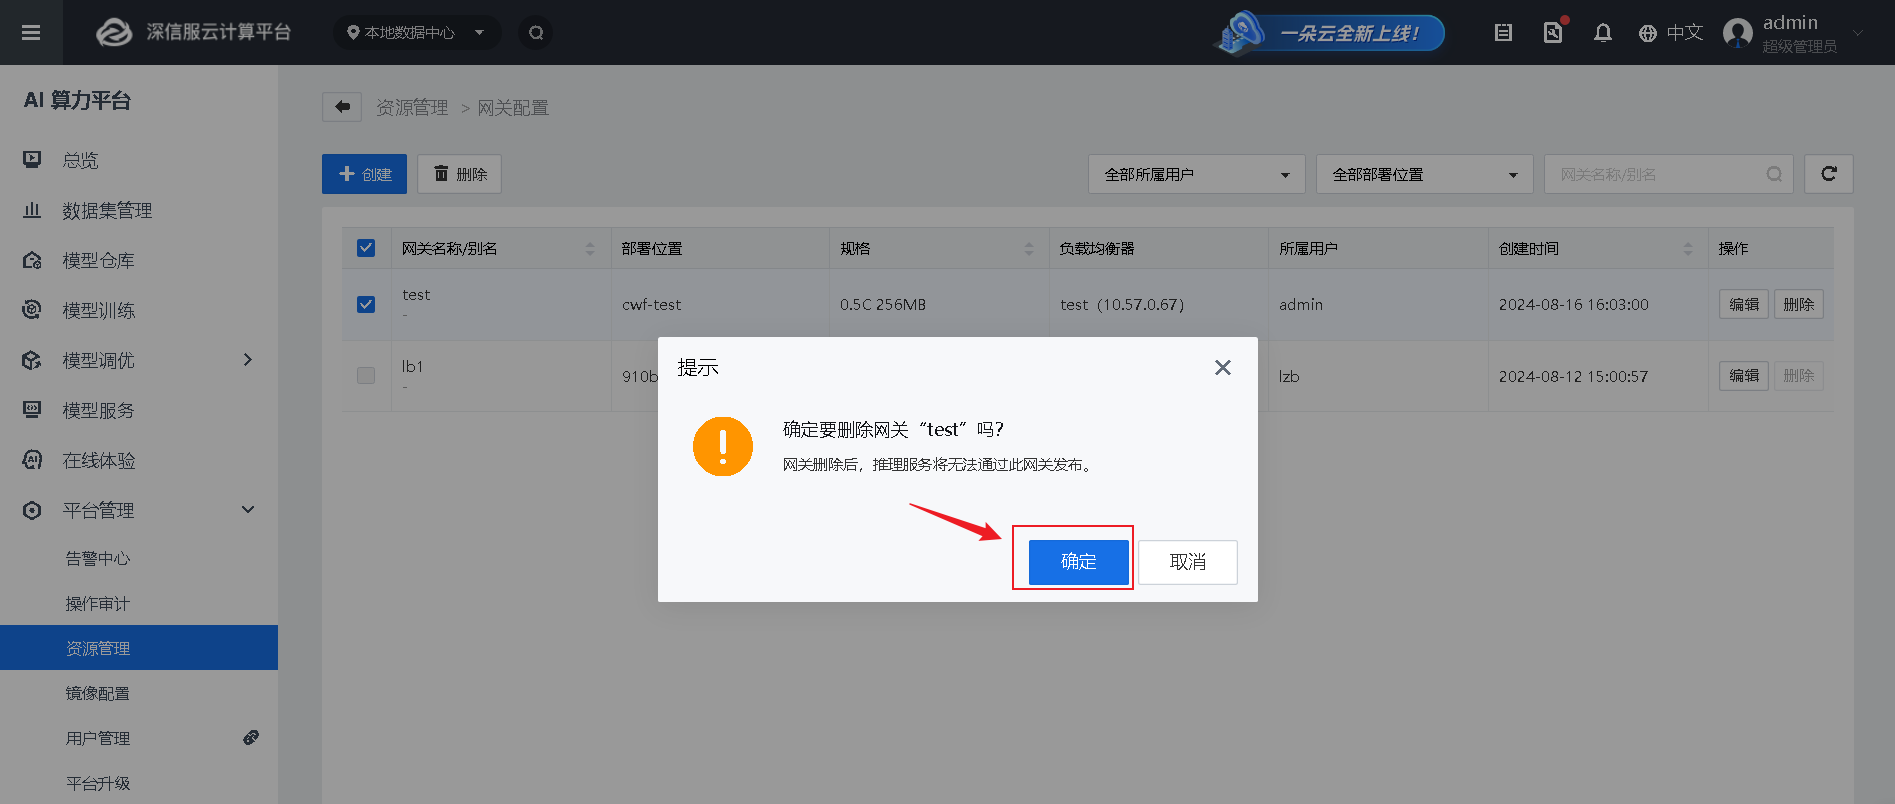Select Resource Management (资源管理)
Screen dimensions: 1895x804
[139, 648]
